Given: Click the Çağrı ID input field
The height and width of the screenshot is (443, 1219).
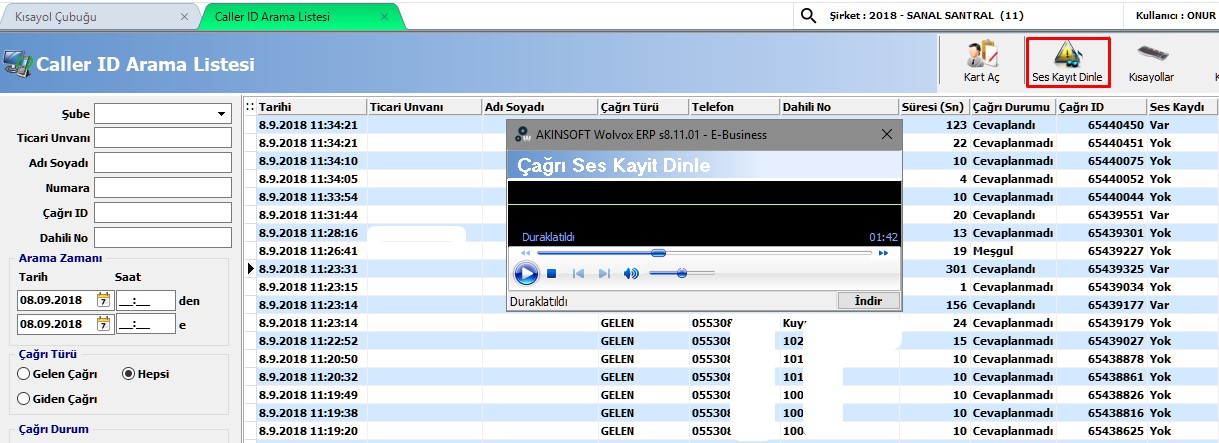Looking at the screenshot, I should point(162,213).
